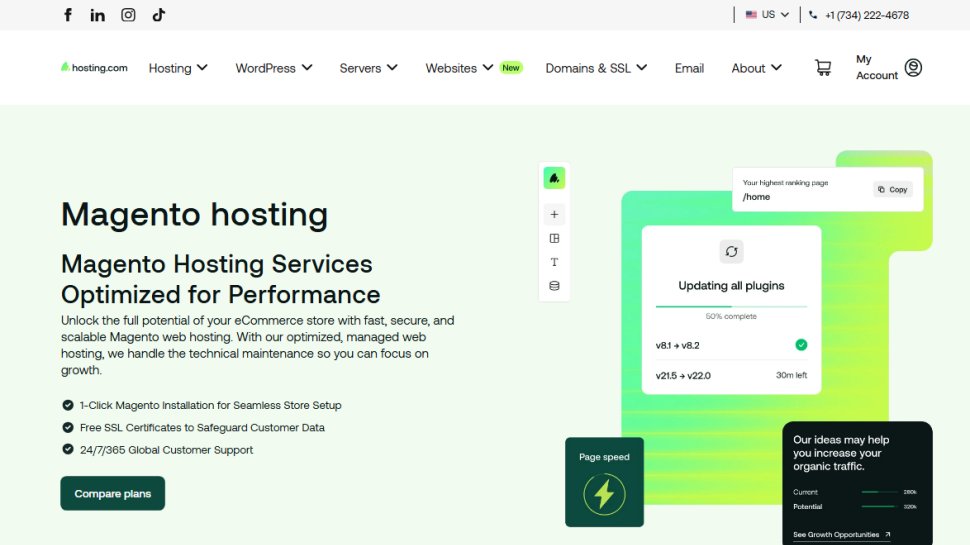
Task: Click the /home page path
Action: point(756,197)
